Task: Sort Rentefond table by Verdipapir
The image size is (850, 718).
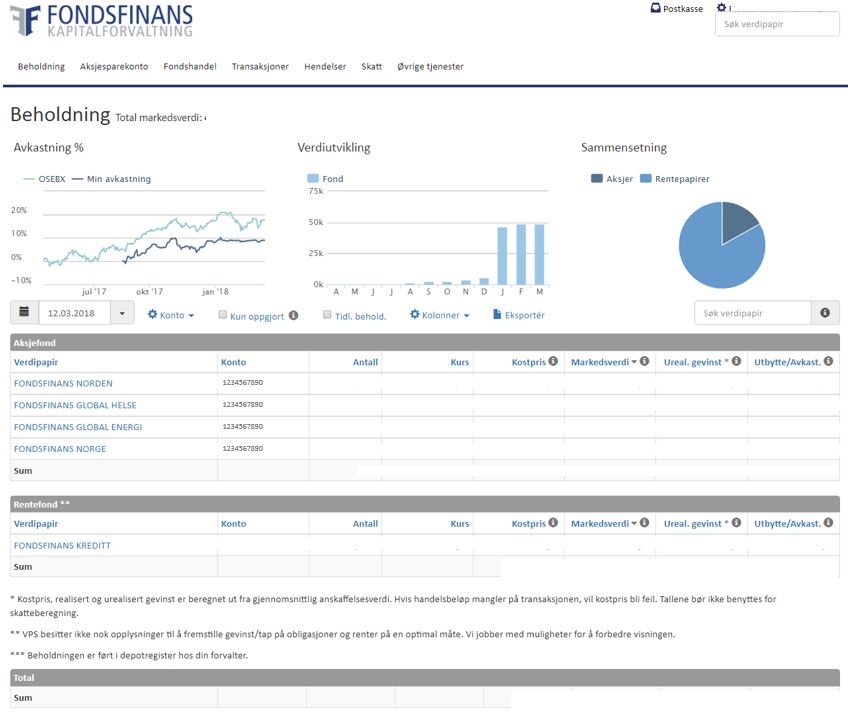Action: click(36, 523)
